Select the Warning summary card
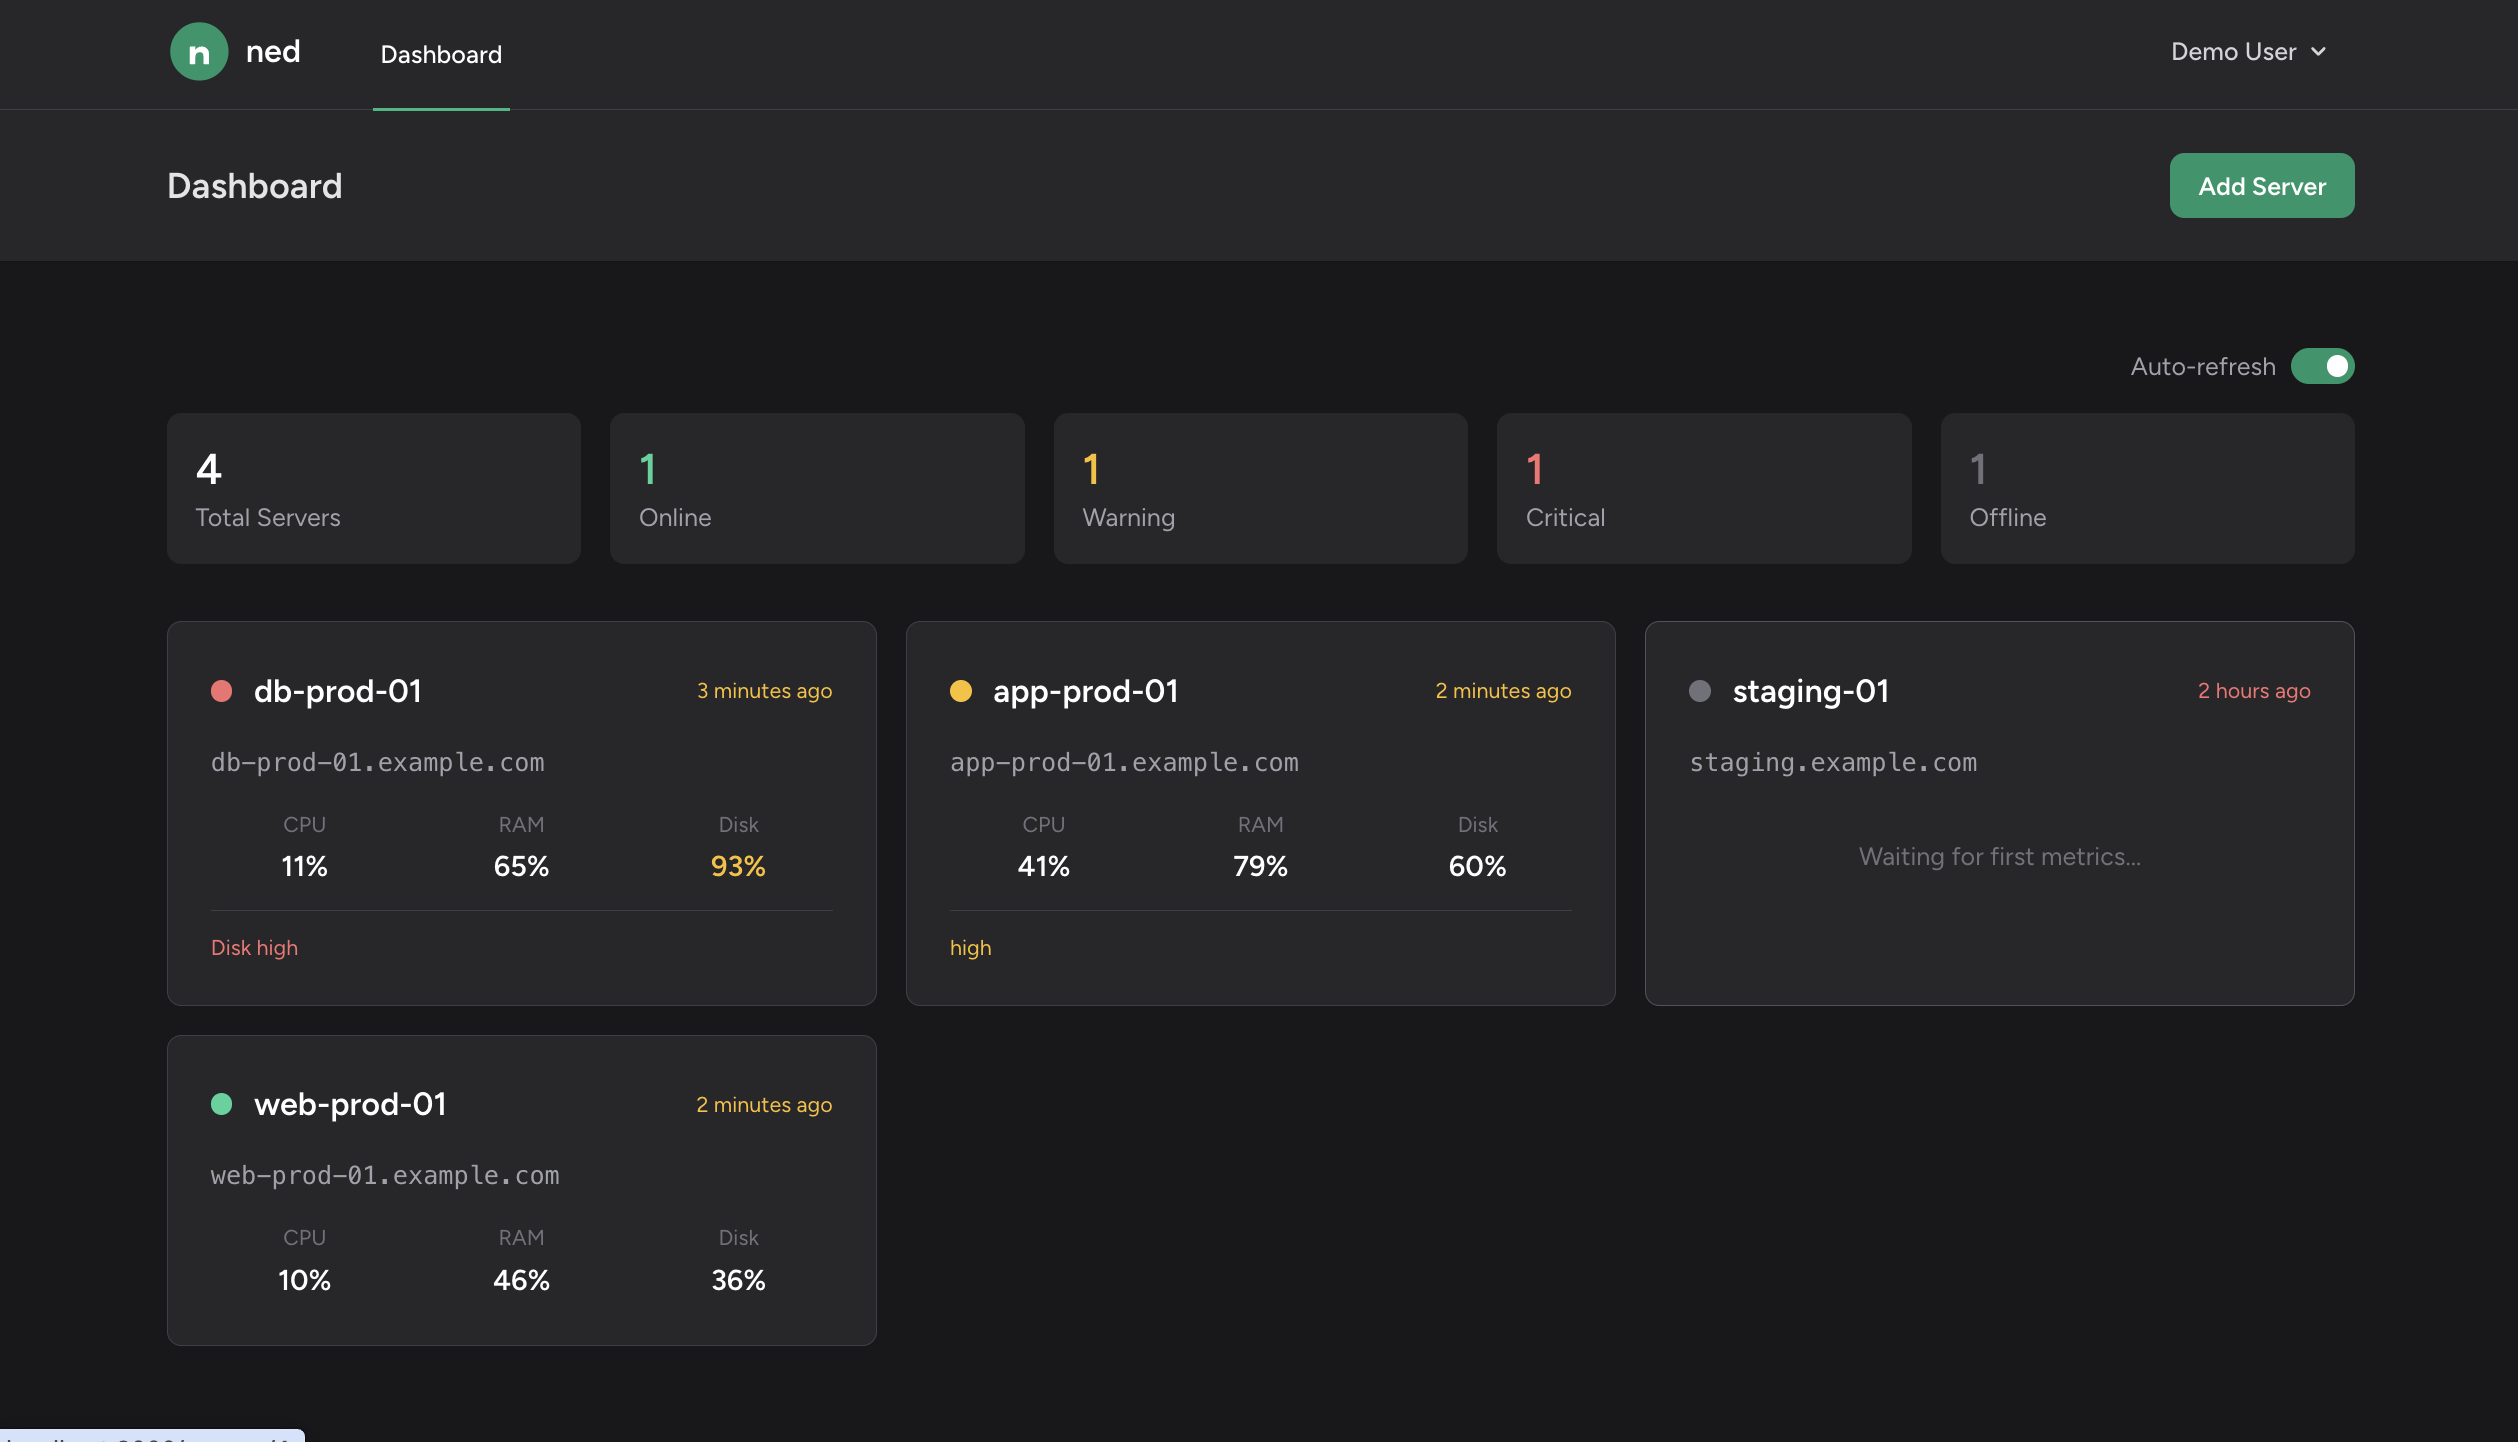Viewport: 2518px width, 1442px height. click(x=1260, y=488)
